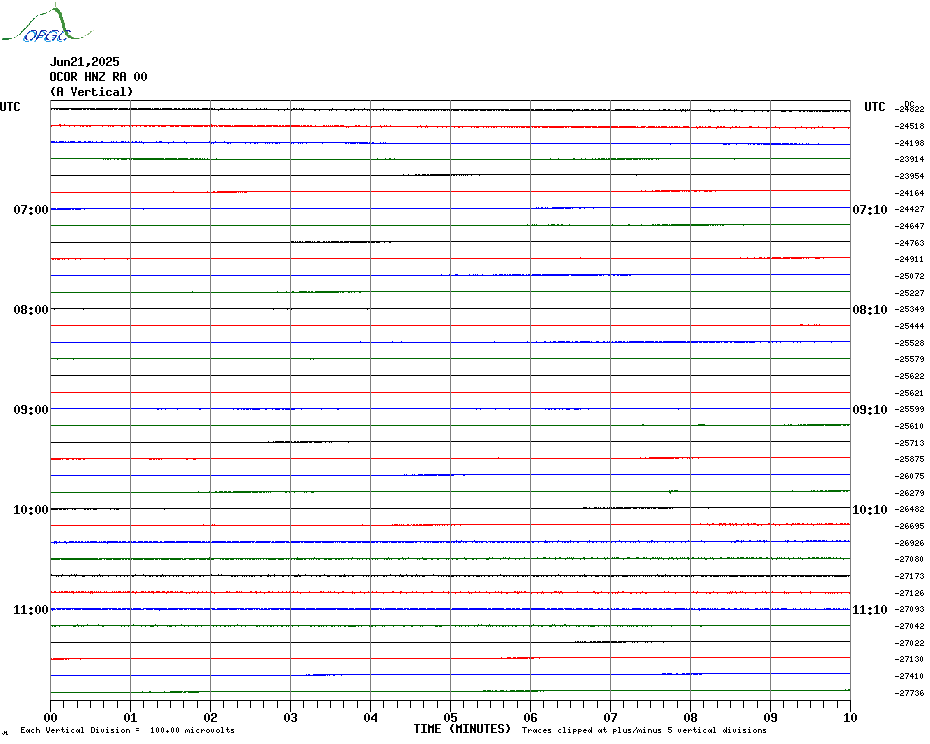Click DC offset value -23914

pos(910,159)
